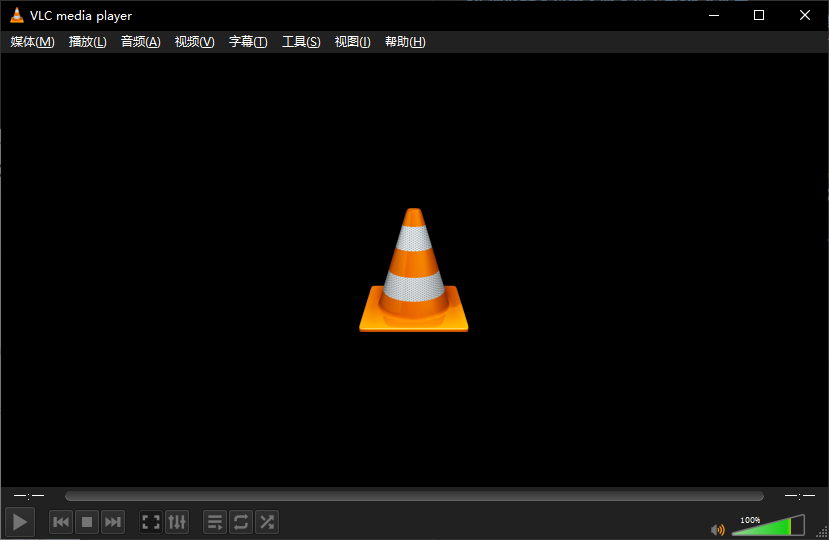Minimize the VLC media player window
The width and height of the screenshot is (829, 540).
point(714,15)
